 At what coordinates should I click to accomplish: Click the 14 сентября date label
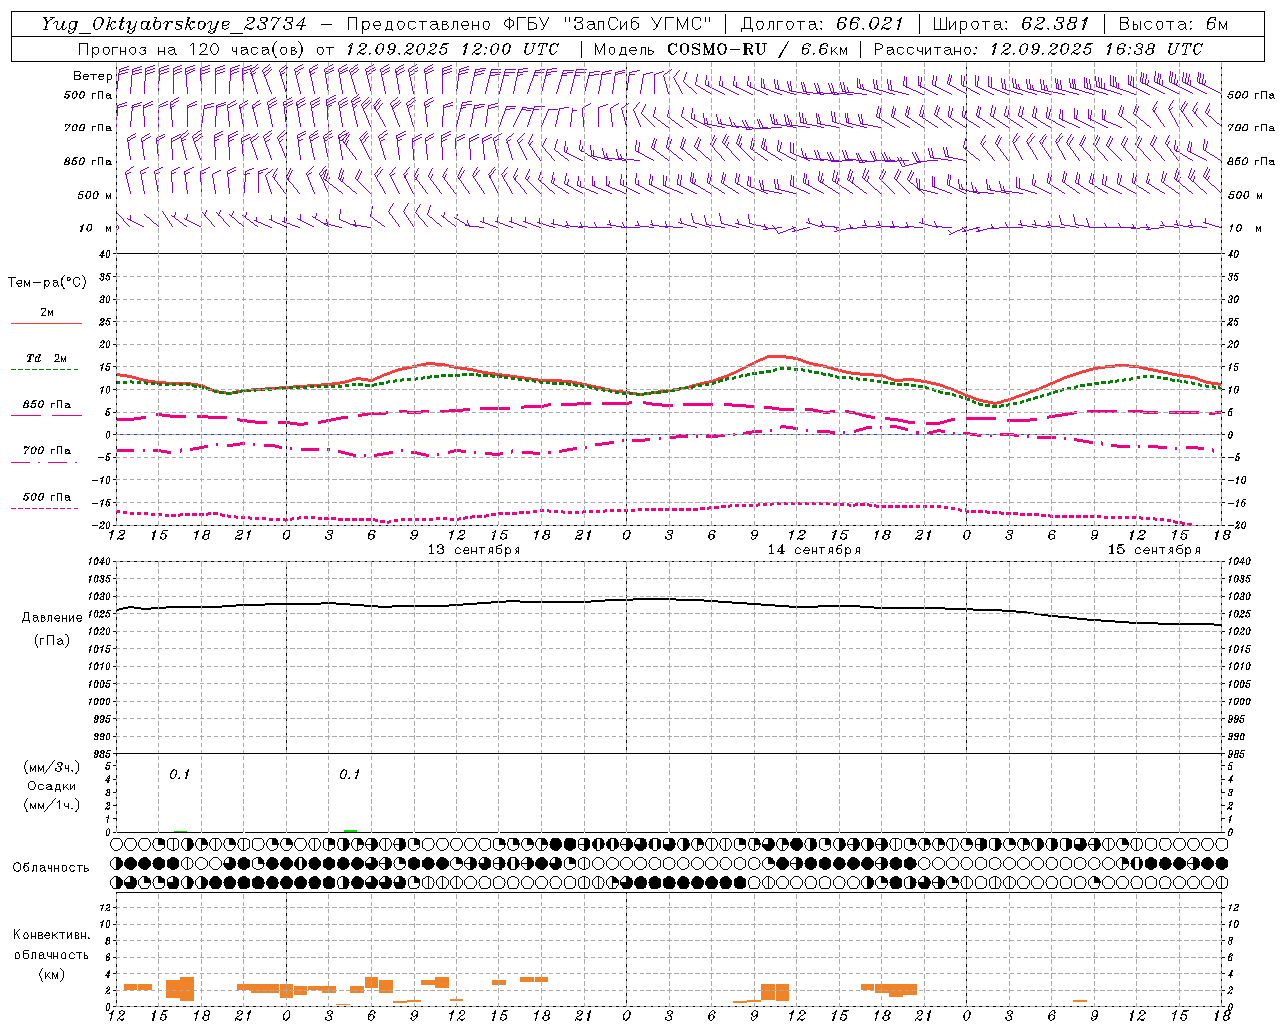click(814, 550)
